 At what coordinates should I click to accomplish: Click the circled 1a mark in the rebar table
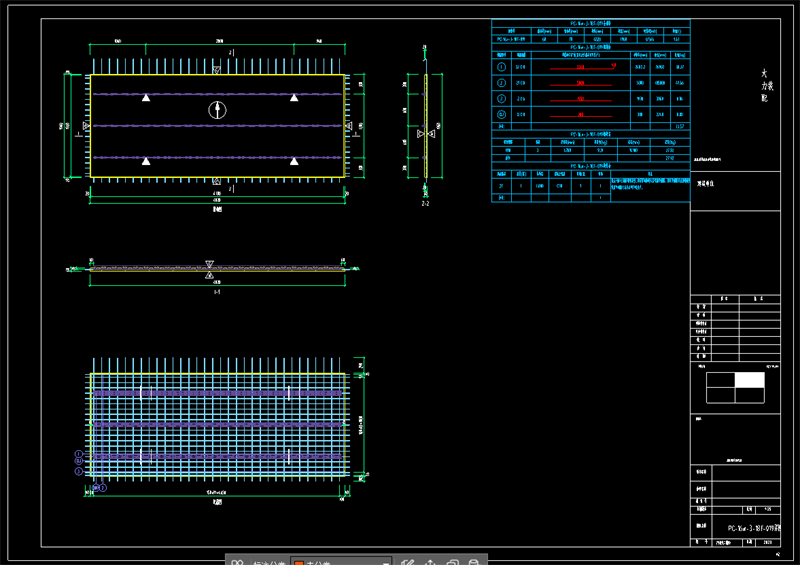pyautogui.click(x=502, y=114)
